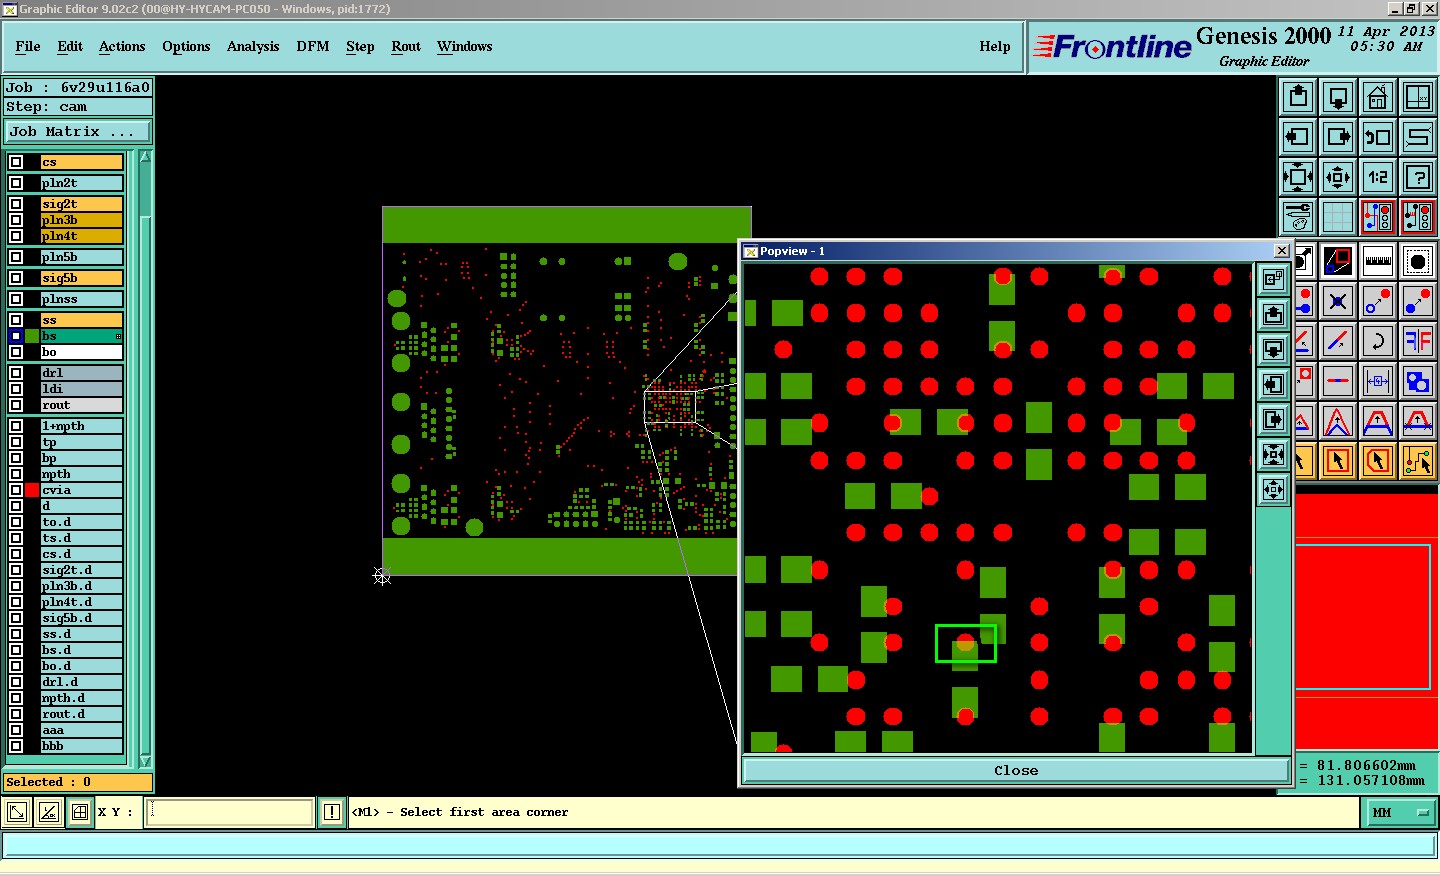This screenshot has height=876, width=1440.
Task: Click the previous view undo icon
Action: click(x=1378, y=137)
